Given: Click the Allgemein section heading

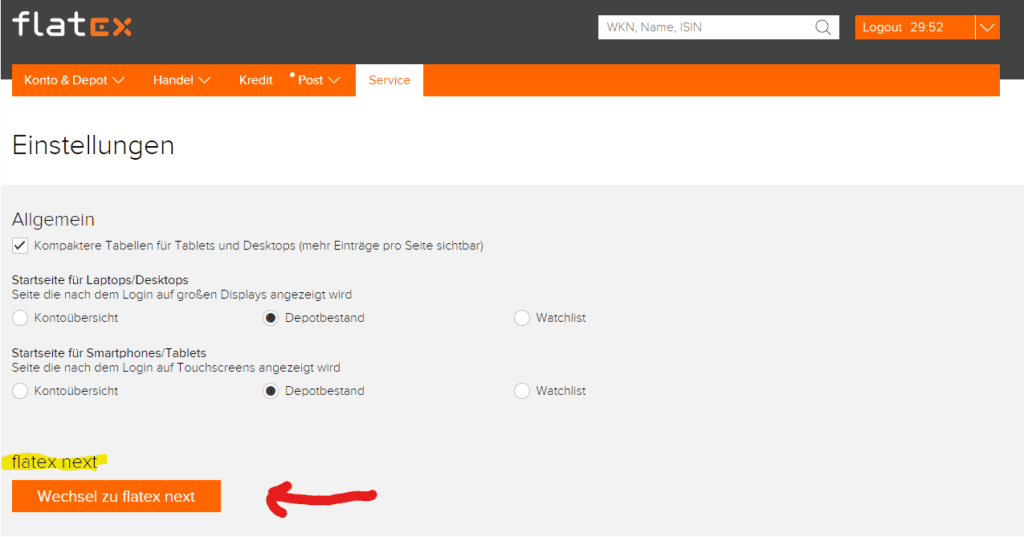Looking at the screenshot, I should (53, 220).
